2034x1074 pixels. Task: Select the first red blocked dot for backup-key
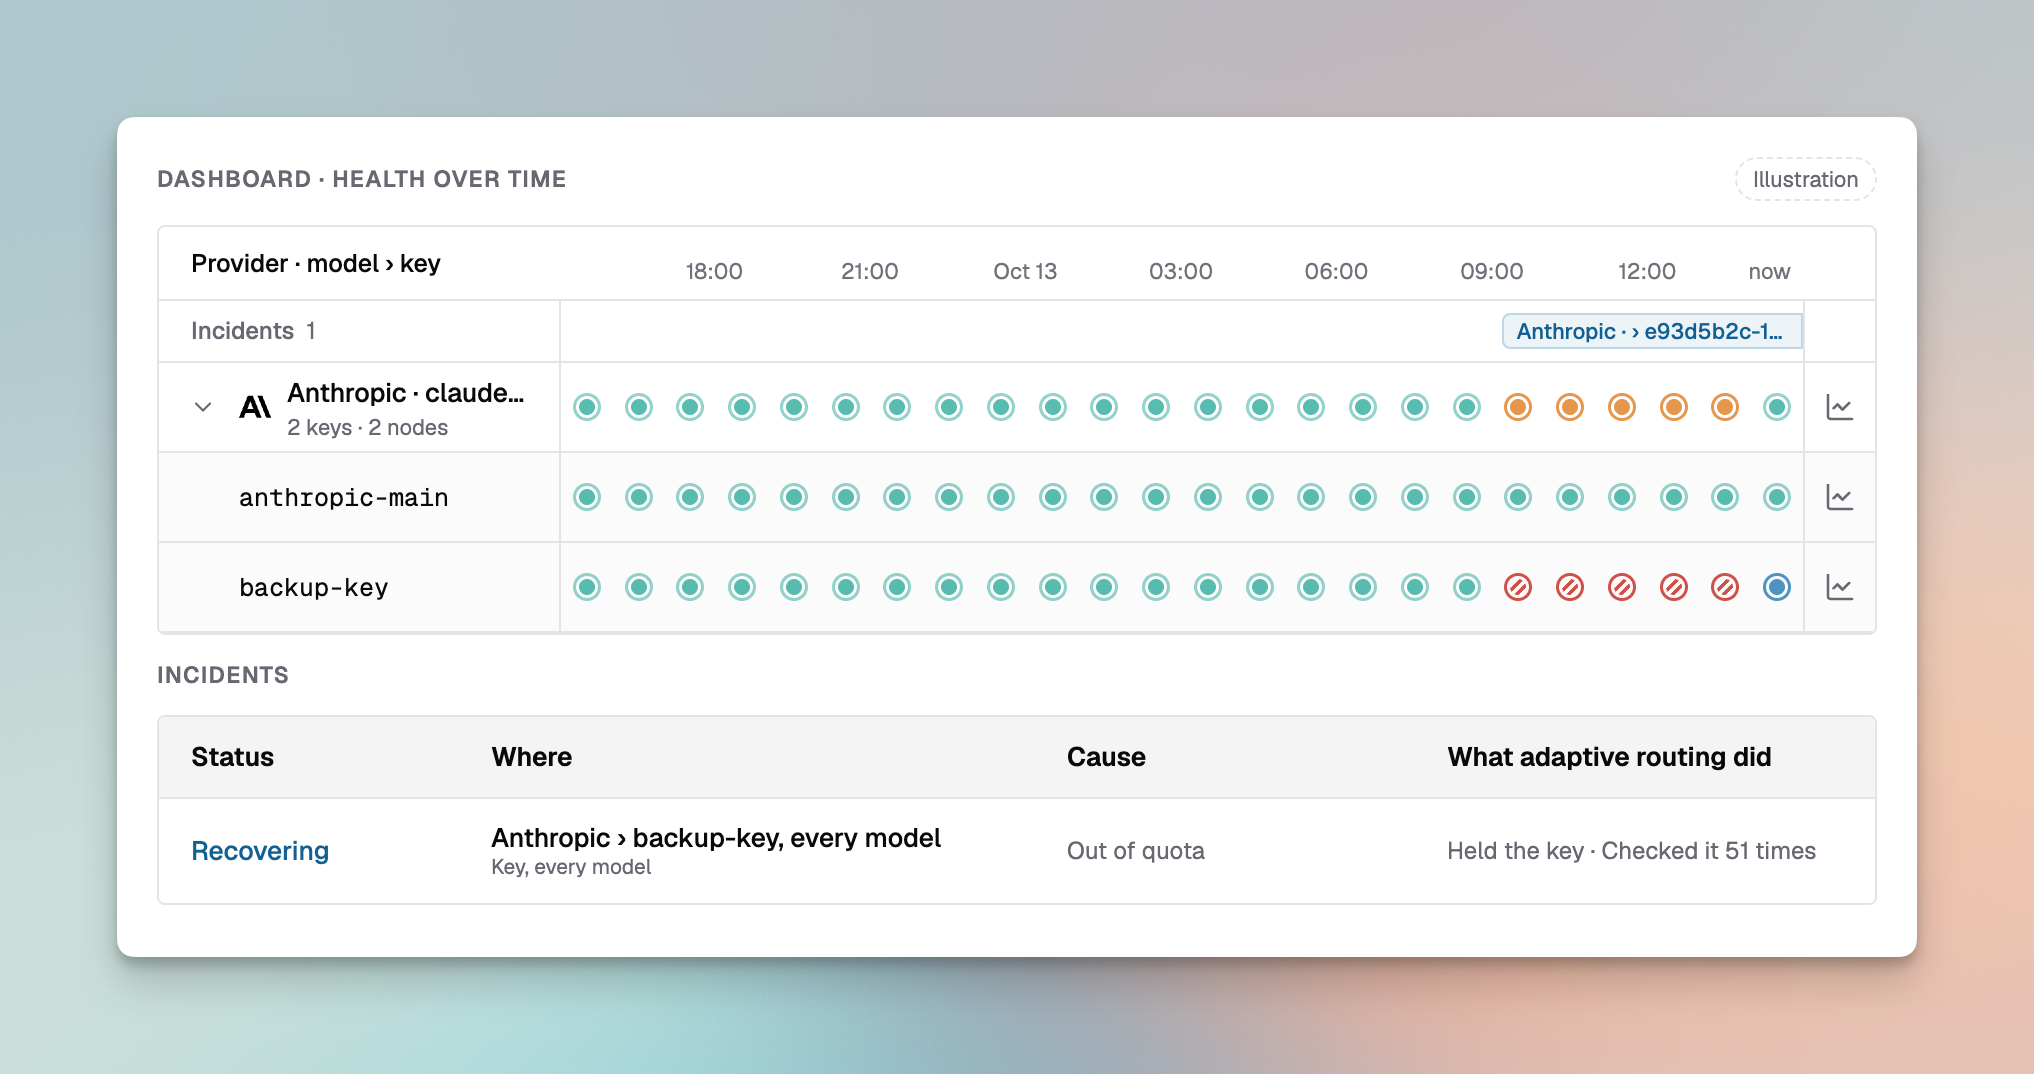coord(1518,587)
